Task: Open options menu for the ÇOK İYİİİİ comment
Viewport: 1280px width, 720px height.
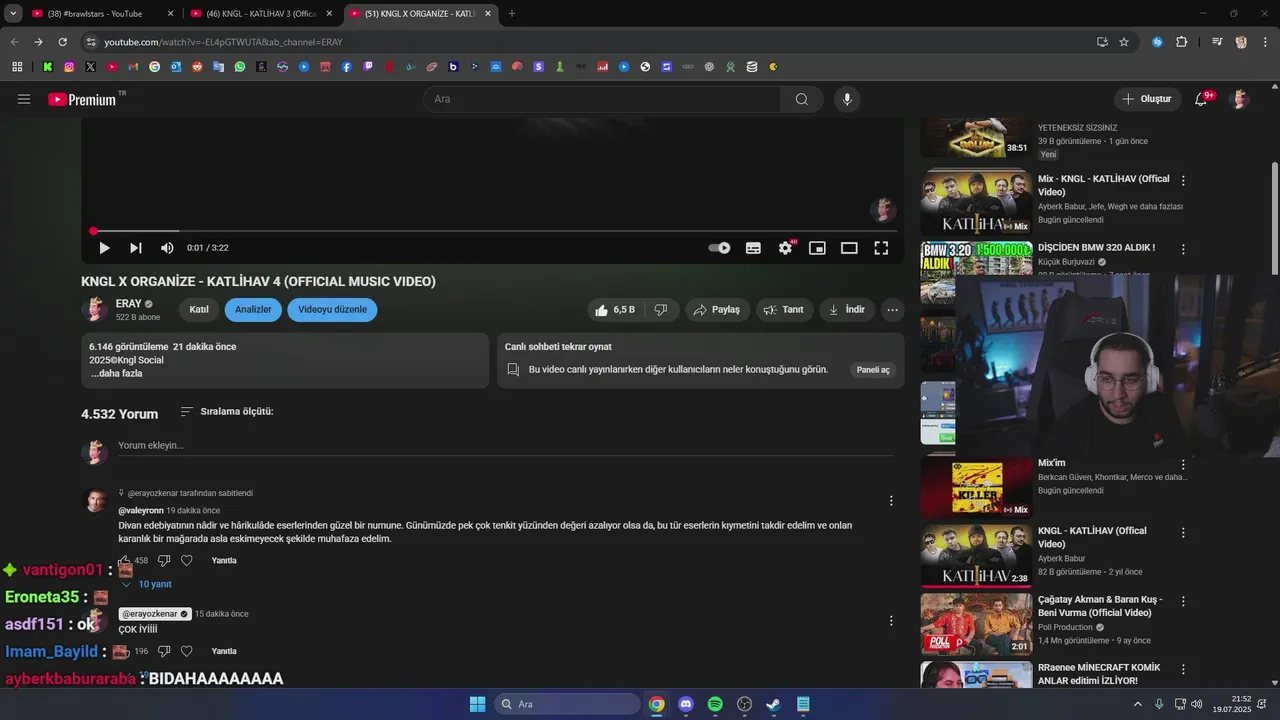Action: pos(891,621)
